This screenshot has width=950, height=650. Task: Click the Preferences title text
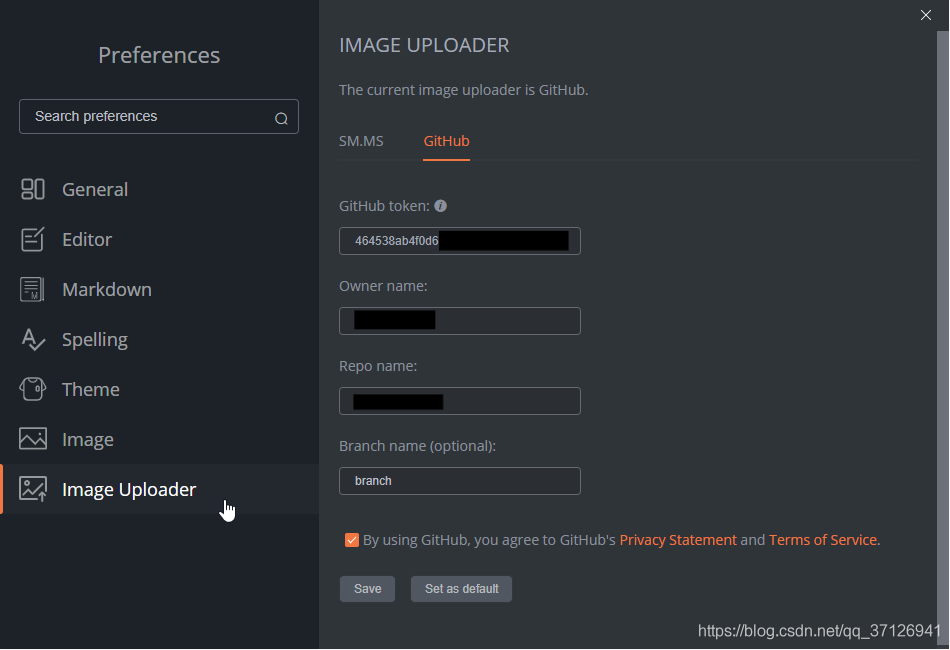point(159,55)
